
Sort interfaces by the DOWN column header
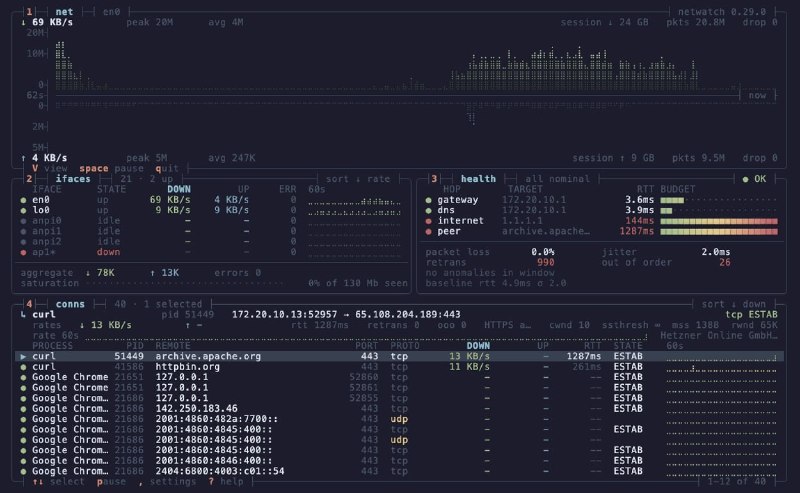coord(179,189)
